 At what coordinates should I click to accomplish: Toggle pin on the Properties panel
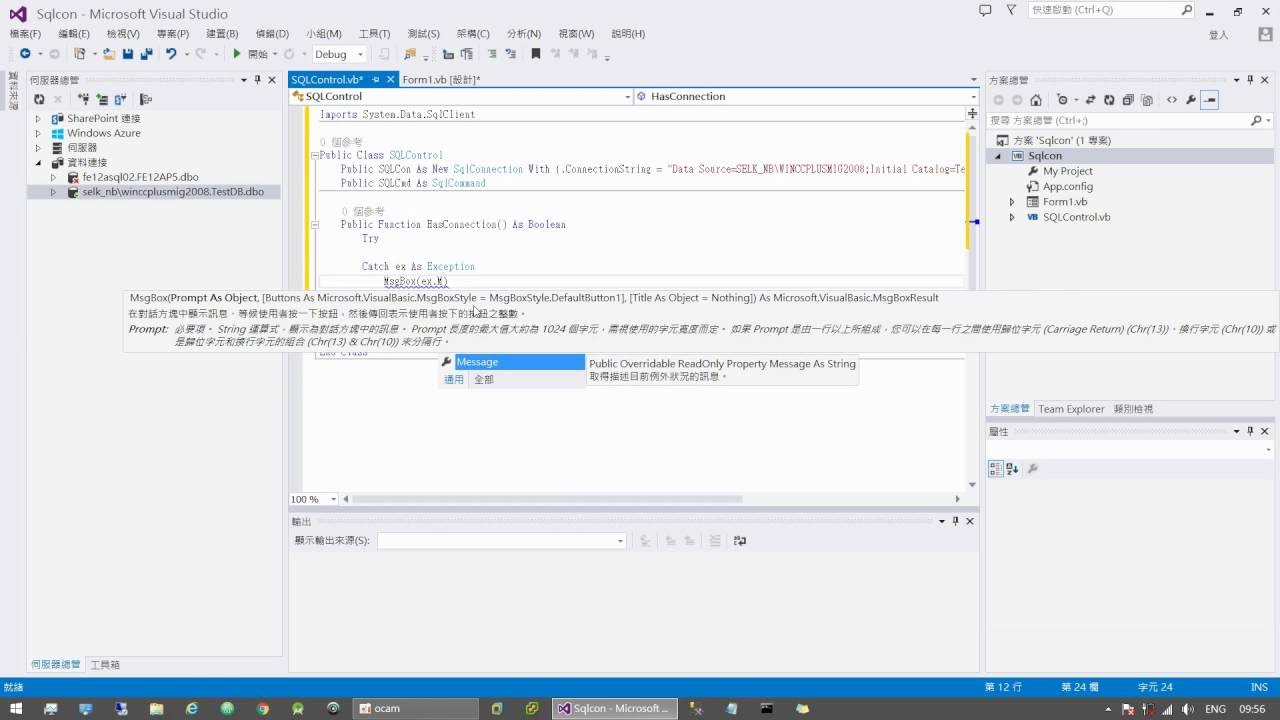pyautogui.click(x=1250, y=431)
